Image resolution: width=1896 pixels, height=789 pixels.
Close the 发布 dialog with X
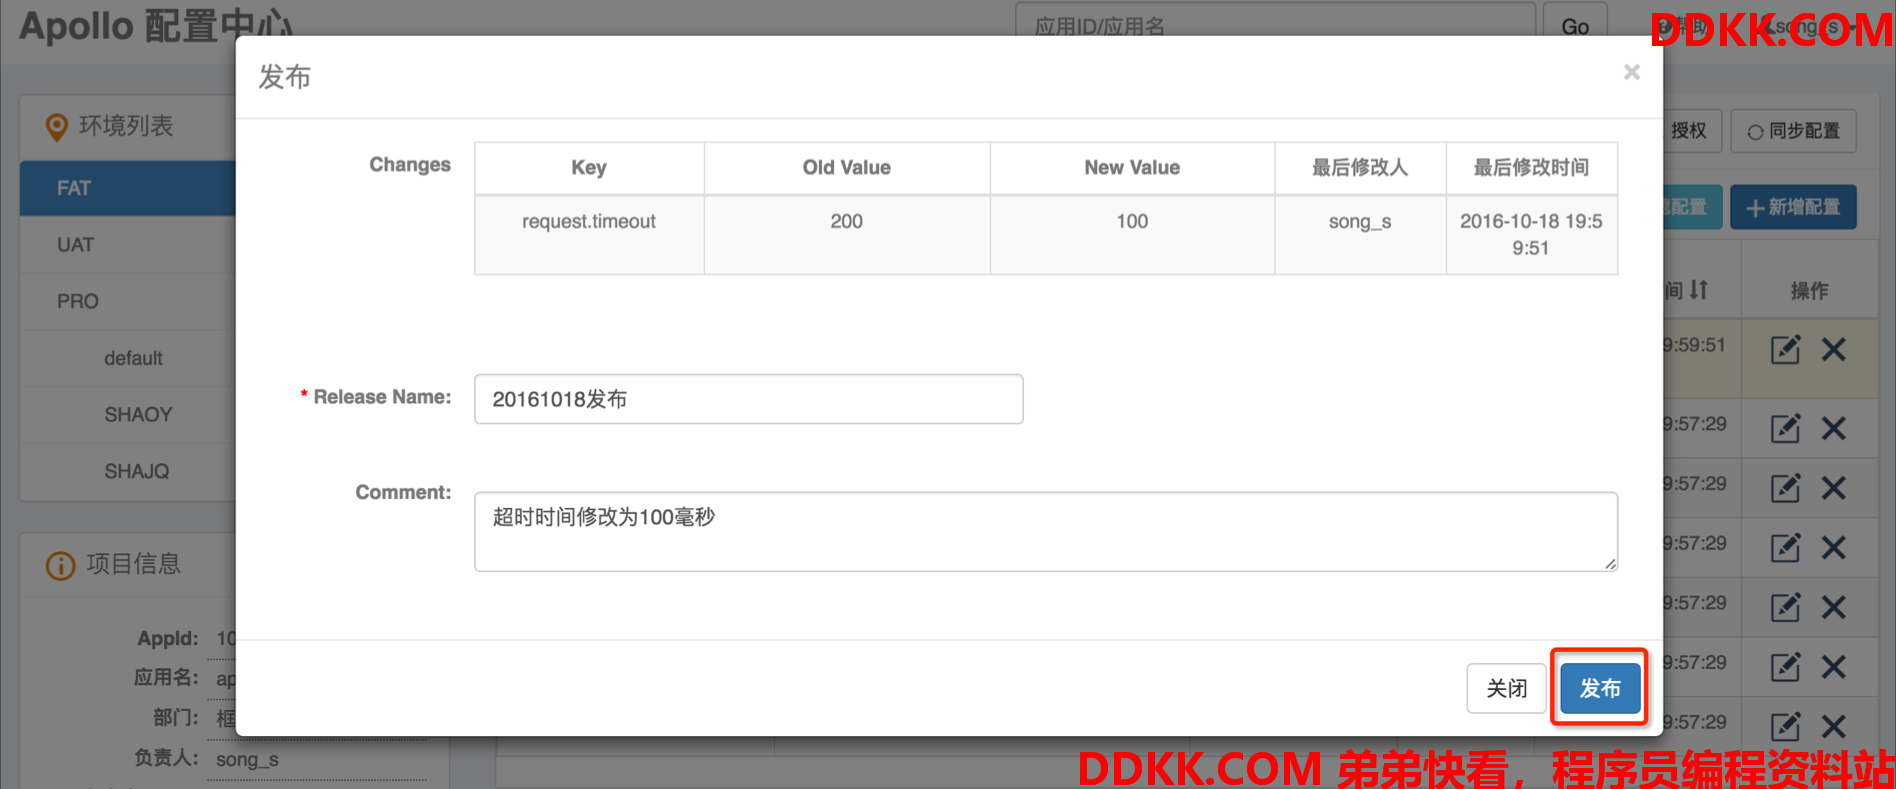tap(1632, 72)
